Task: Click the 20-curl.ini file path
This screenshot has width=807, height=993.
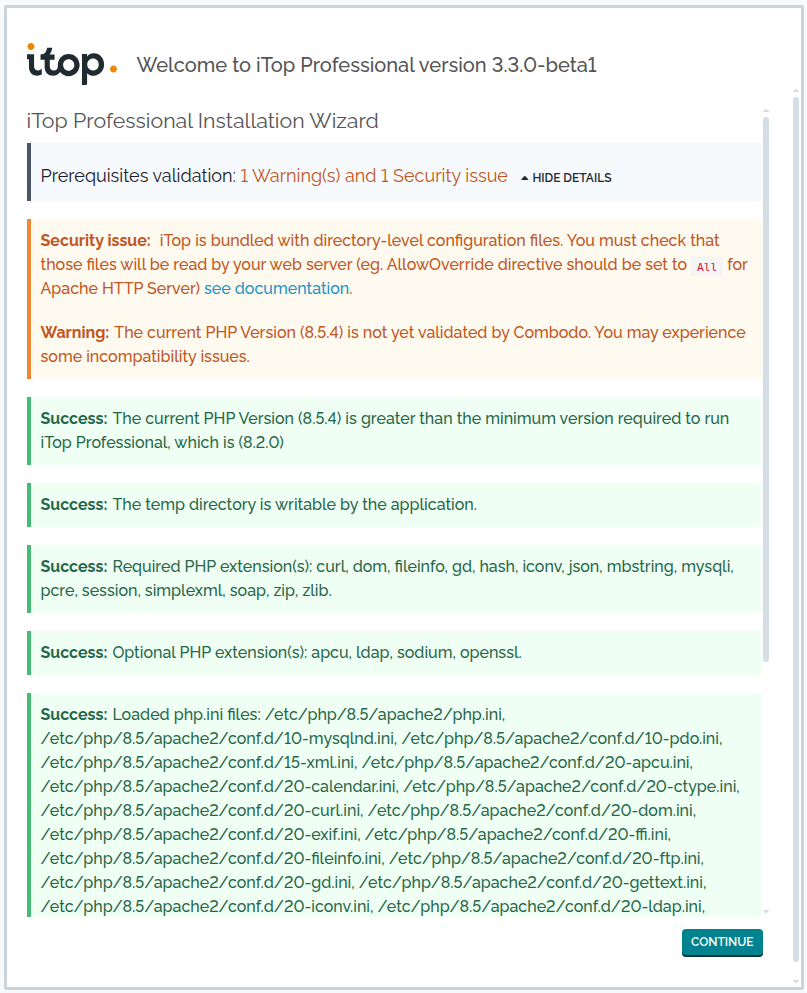Action: [x=200, y=811]
